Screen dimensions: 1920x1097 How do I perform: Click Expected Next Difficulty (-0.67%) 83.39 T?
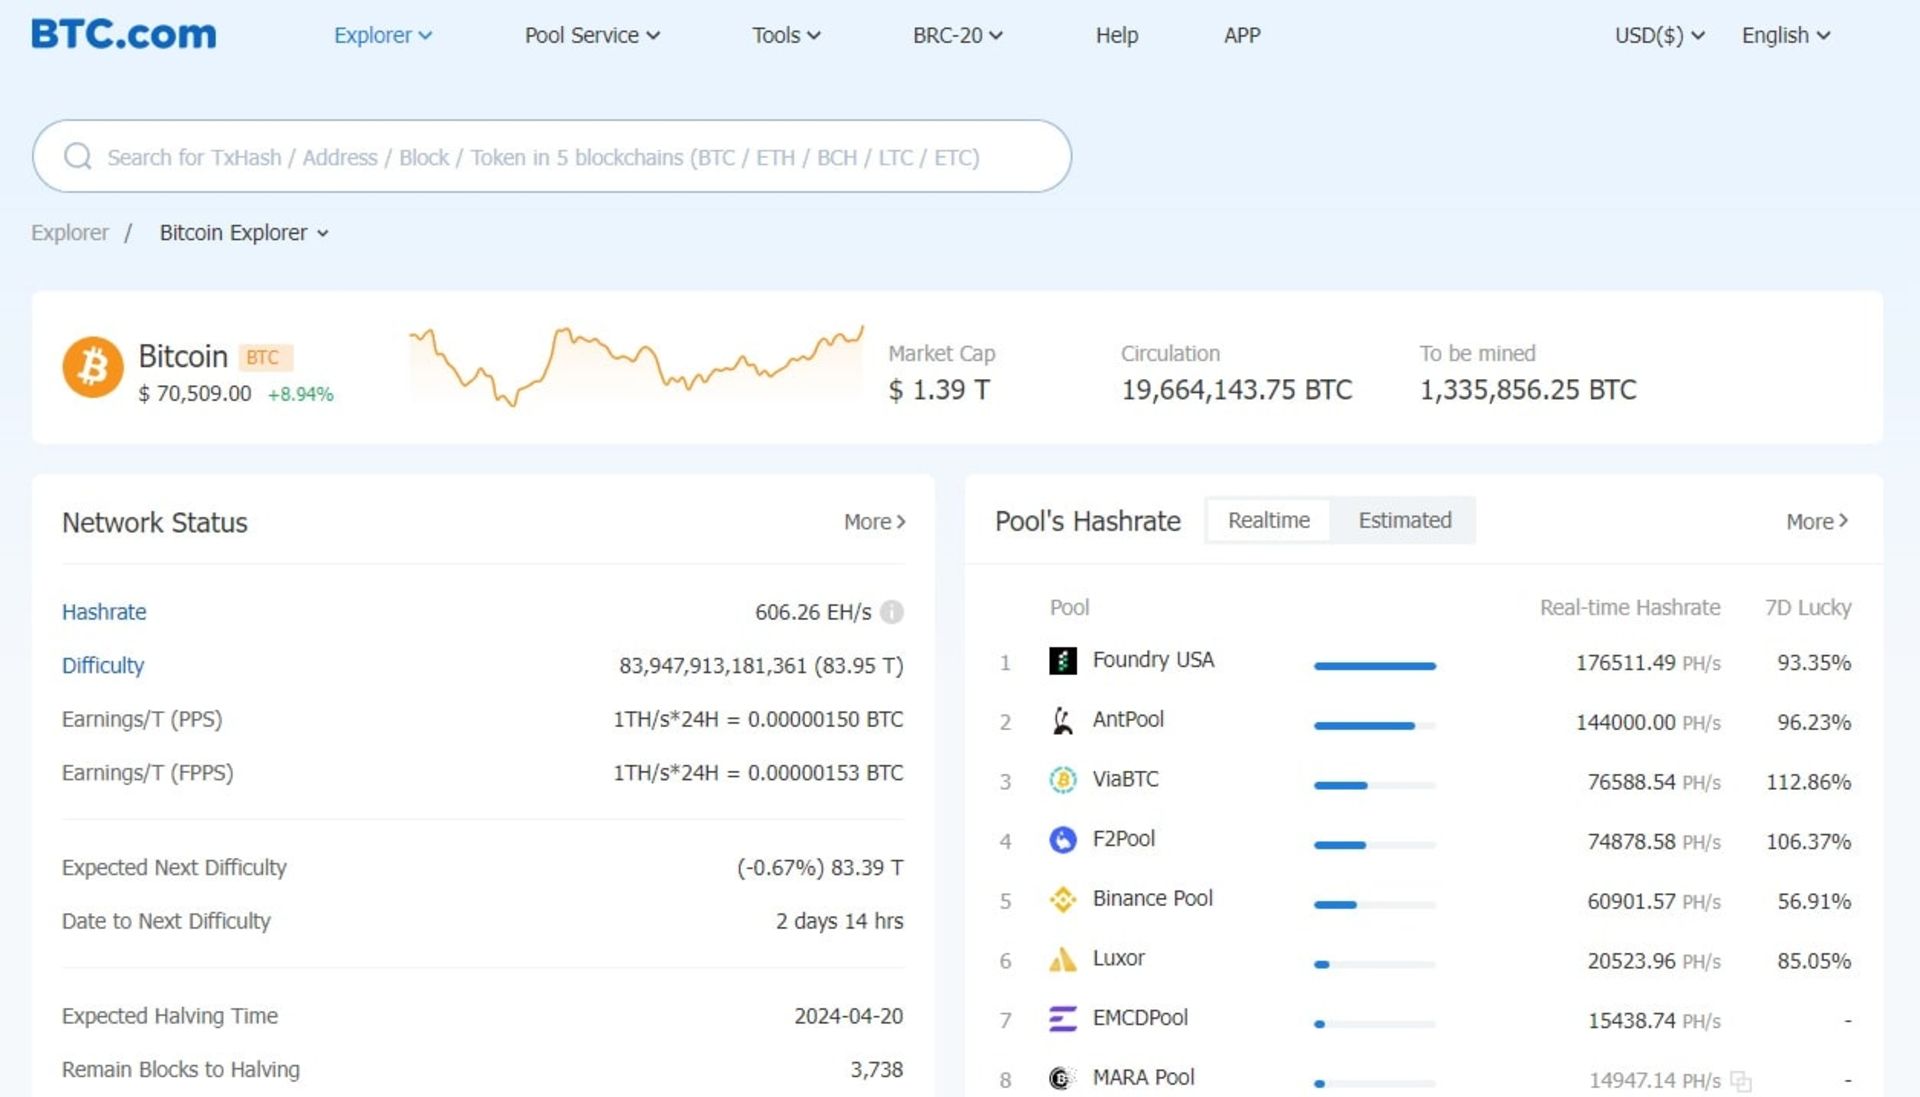pos(820,868)
